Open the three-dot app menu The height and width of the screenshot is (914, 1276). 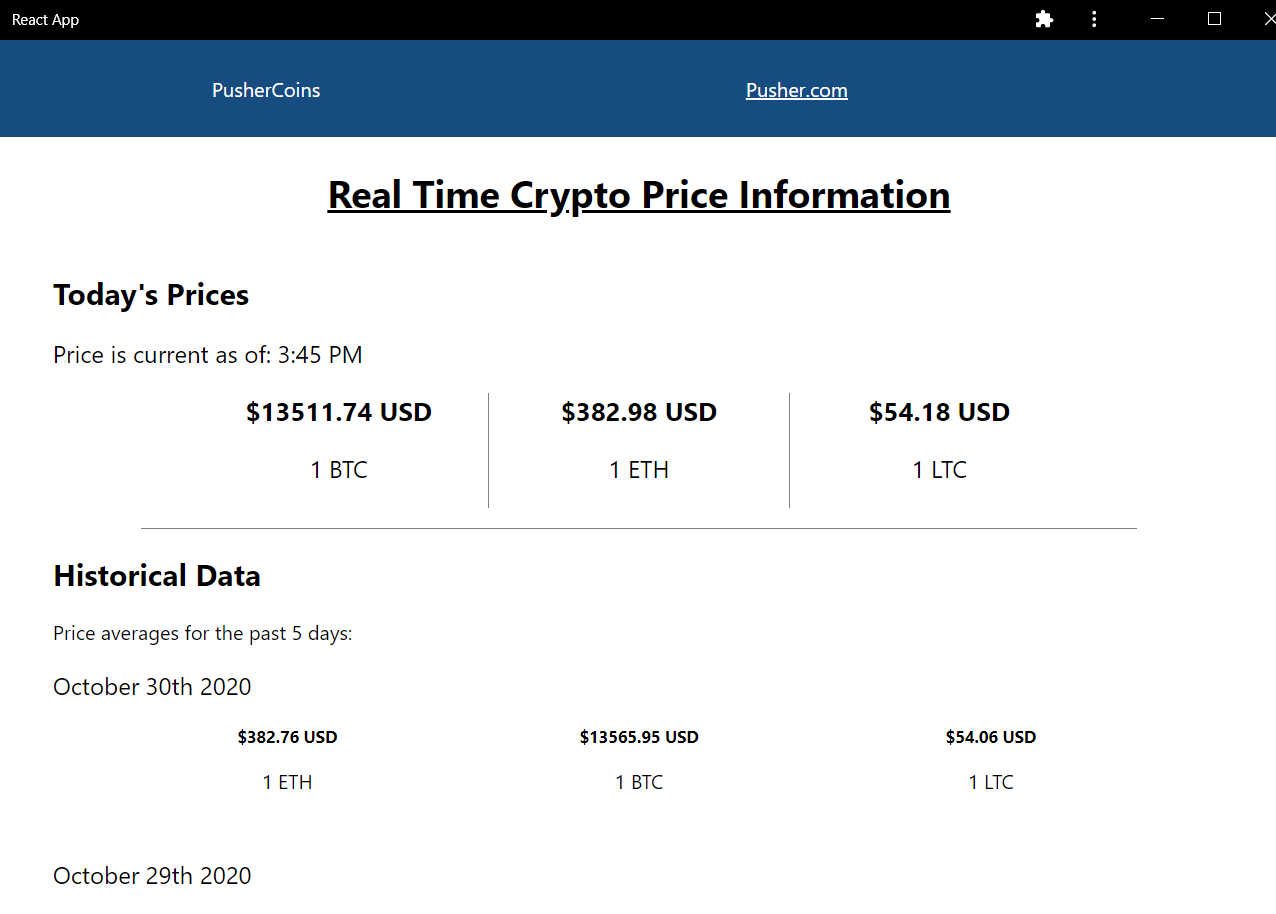point(1095,19)
